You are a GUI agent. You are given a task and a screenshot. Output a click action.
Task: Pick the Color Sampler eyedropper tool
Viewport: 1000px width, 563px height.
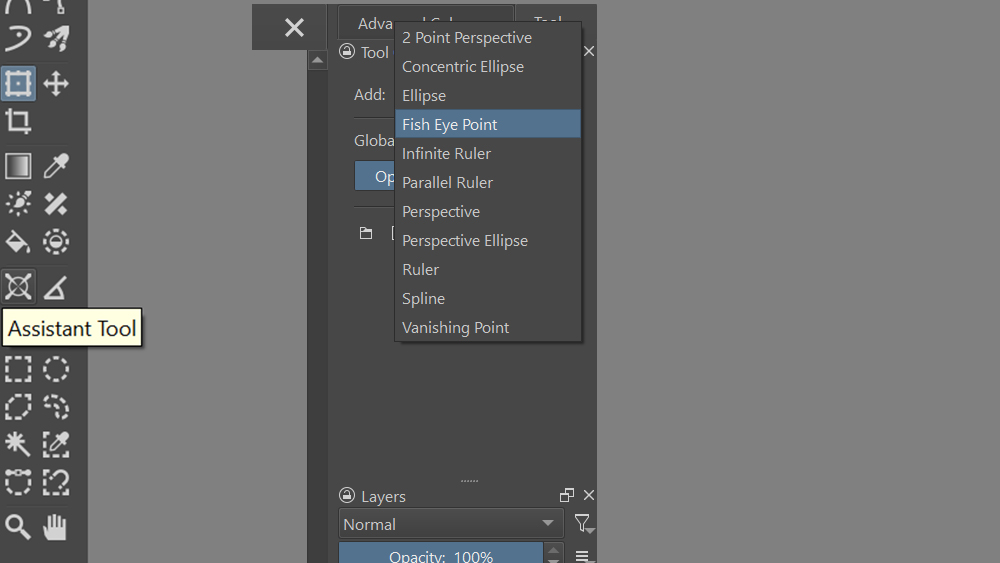[x=56, y=166]
